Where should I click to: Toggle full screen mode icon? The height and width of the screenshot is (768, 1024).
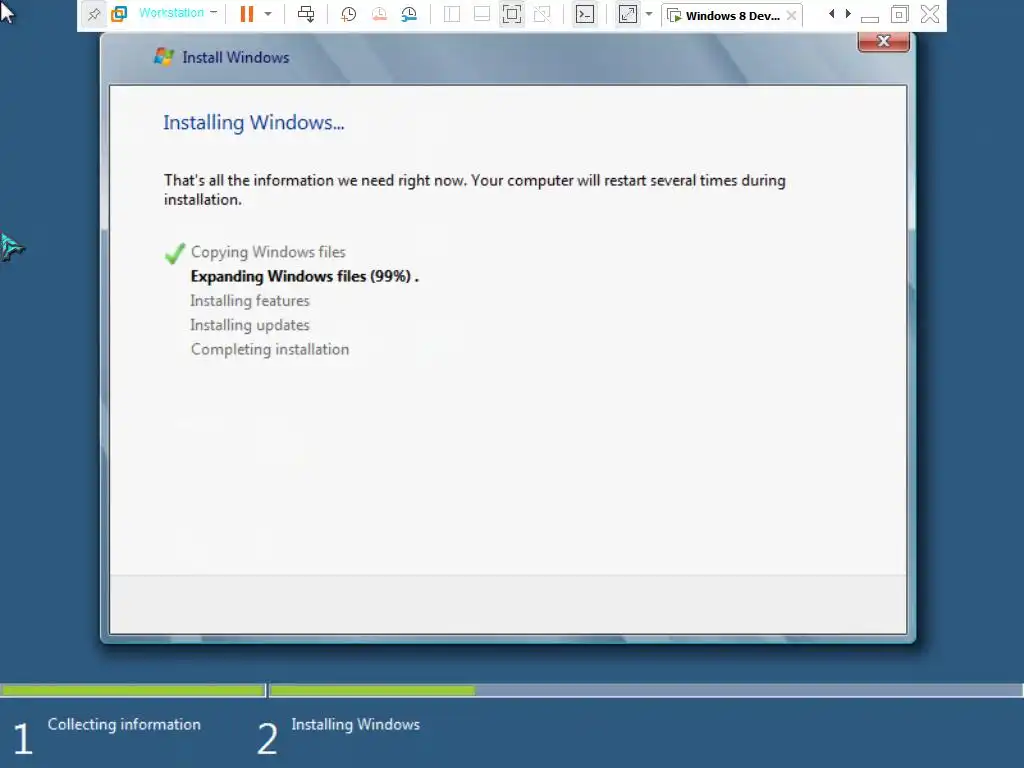click(x=512, y=14)
